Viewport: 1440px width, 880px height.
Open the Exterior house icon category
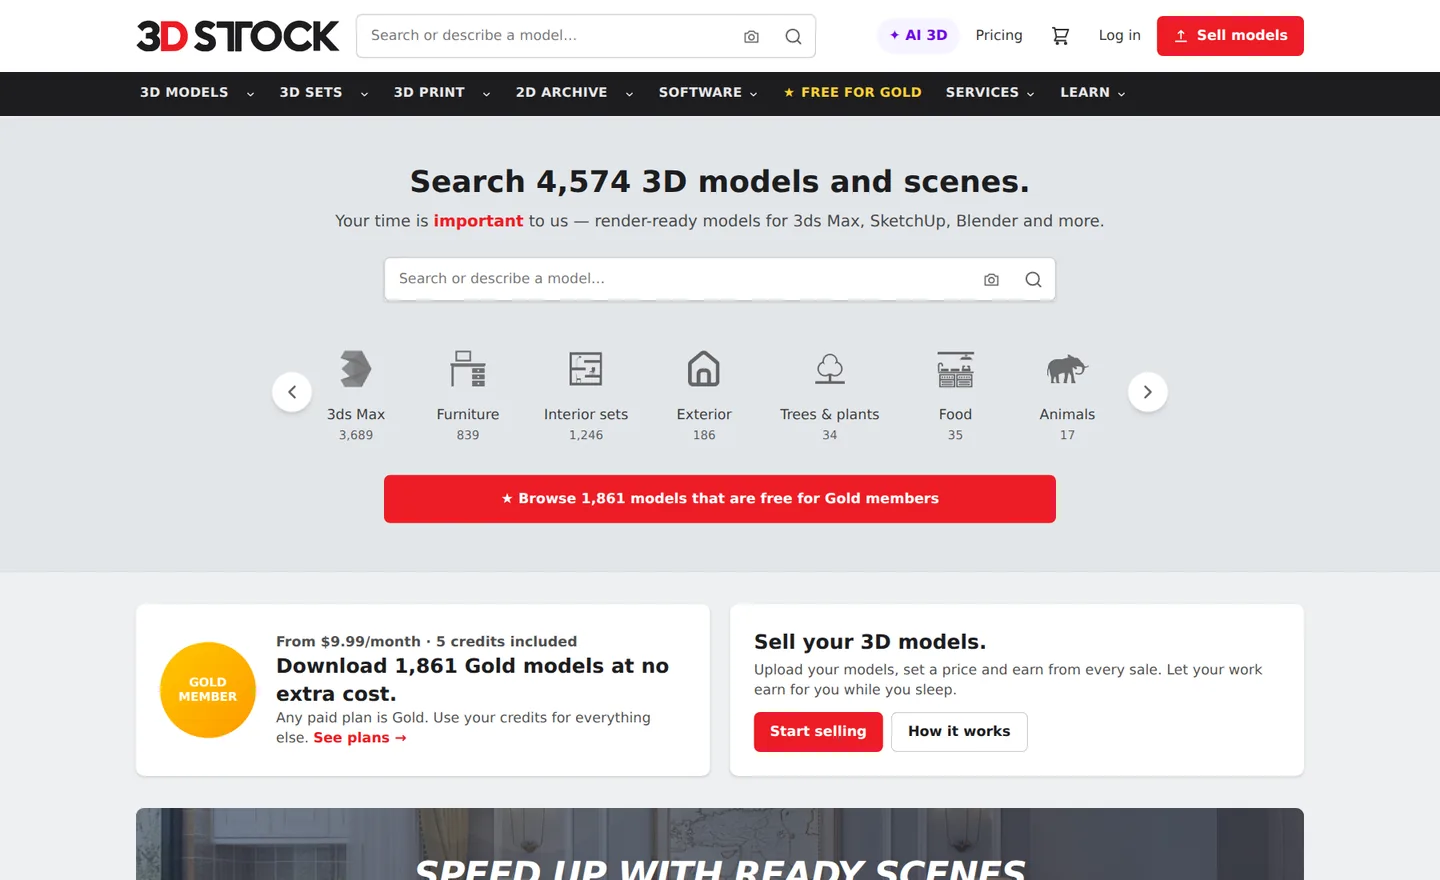pyautogui.click(x=704, y=369)
